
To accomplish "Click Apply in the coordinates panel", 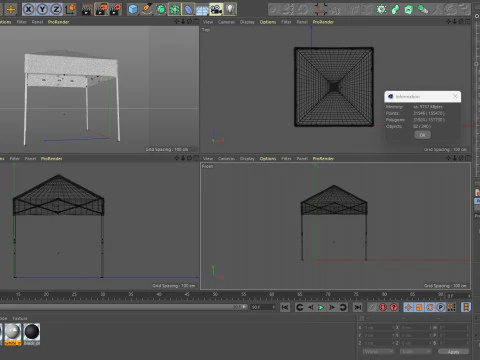I will pos(453,352).
